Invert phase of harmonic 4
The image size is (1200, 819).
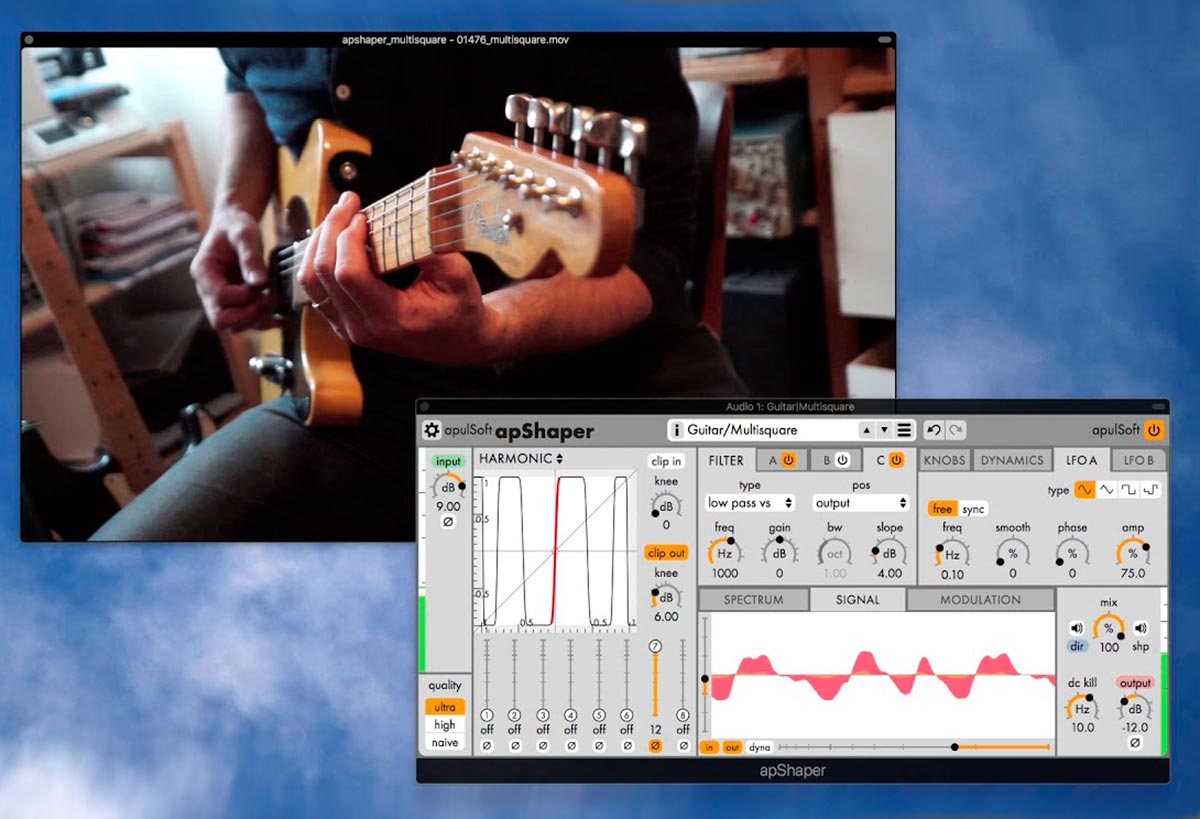pyautogui.click(x=571, y=745)
